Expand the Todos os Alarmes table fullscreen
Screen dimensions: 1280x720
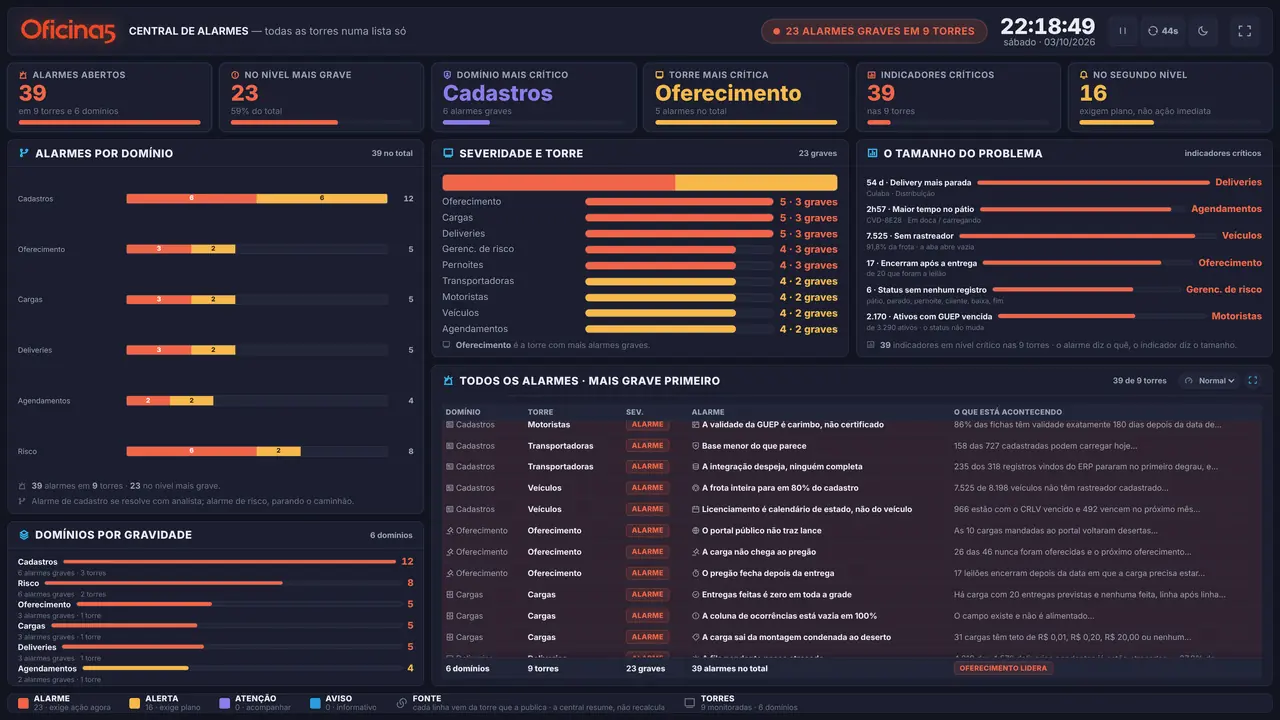(1253, 381)
